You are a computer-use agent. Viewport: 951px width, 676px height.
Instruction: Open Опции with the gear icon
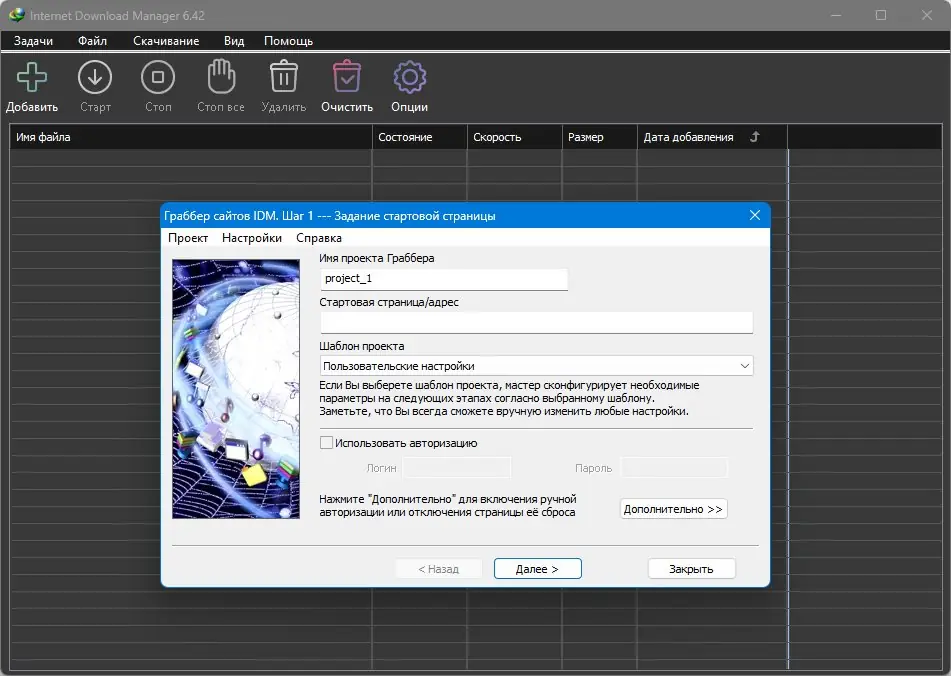point(410,78)
